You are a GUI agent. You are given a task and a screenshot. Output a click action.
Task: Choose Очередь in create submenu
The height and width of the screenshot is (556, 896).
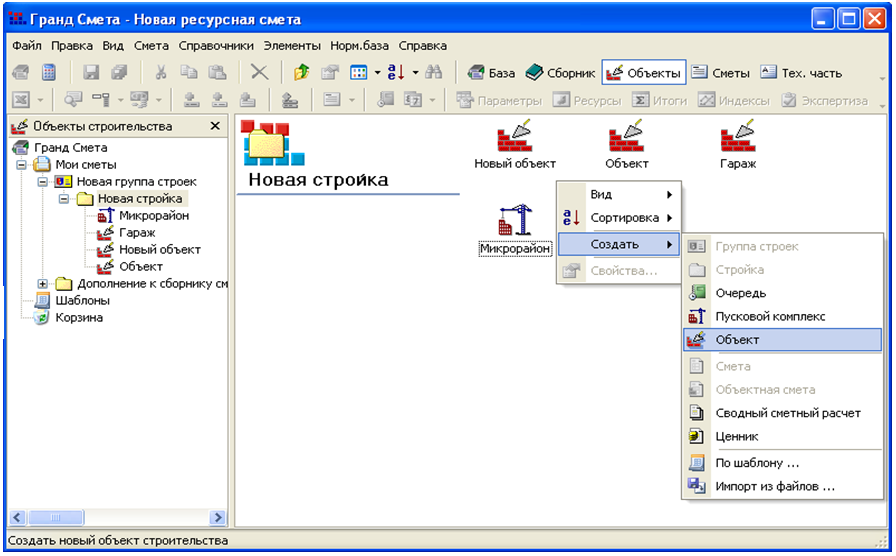pos(783,293)
